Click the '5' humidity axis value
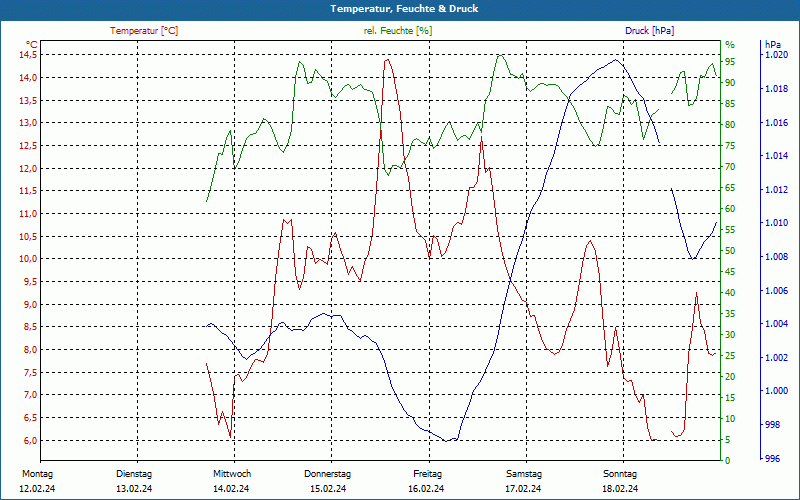This screenshot has height=500, width=800. tap(728, 440)
